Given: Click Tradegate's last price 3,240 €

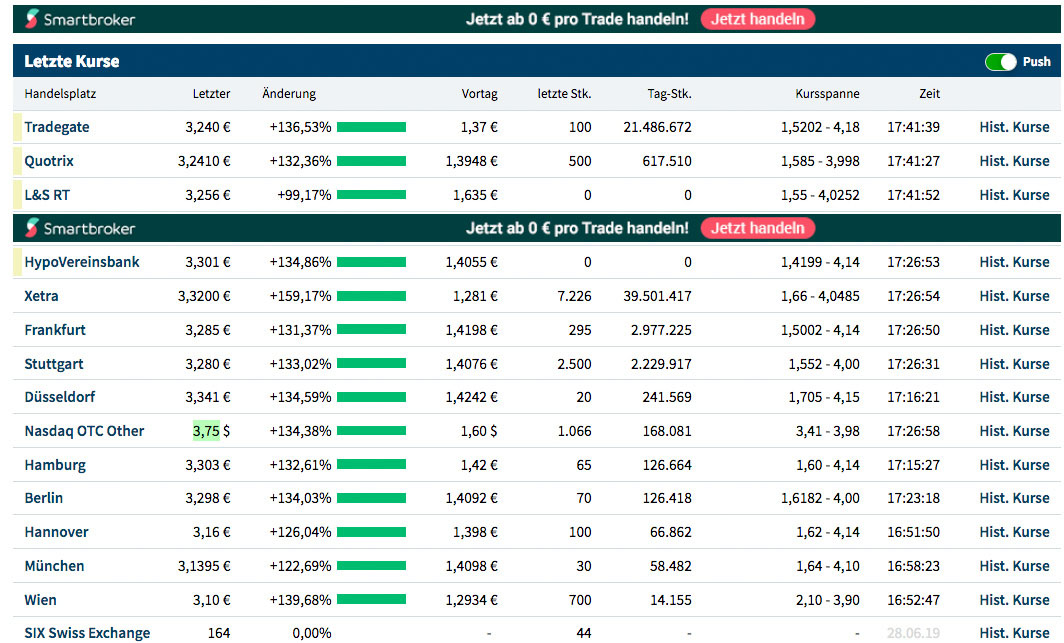Looking at the screenshot, I should 208,127.
